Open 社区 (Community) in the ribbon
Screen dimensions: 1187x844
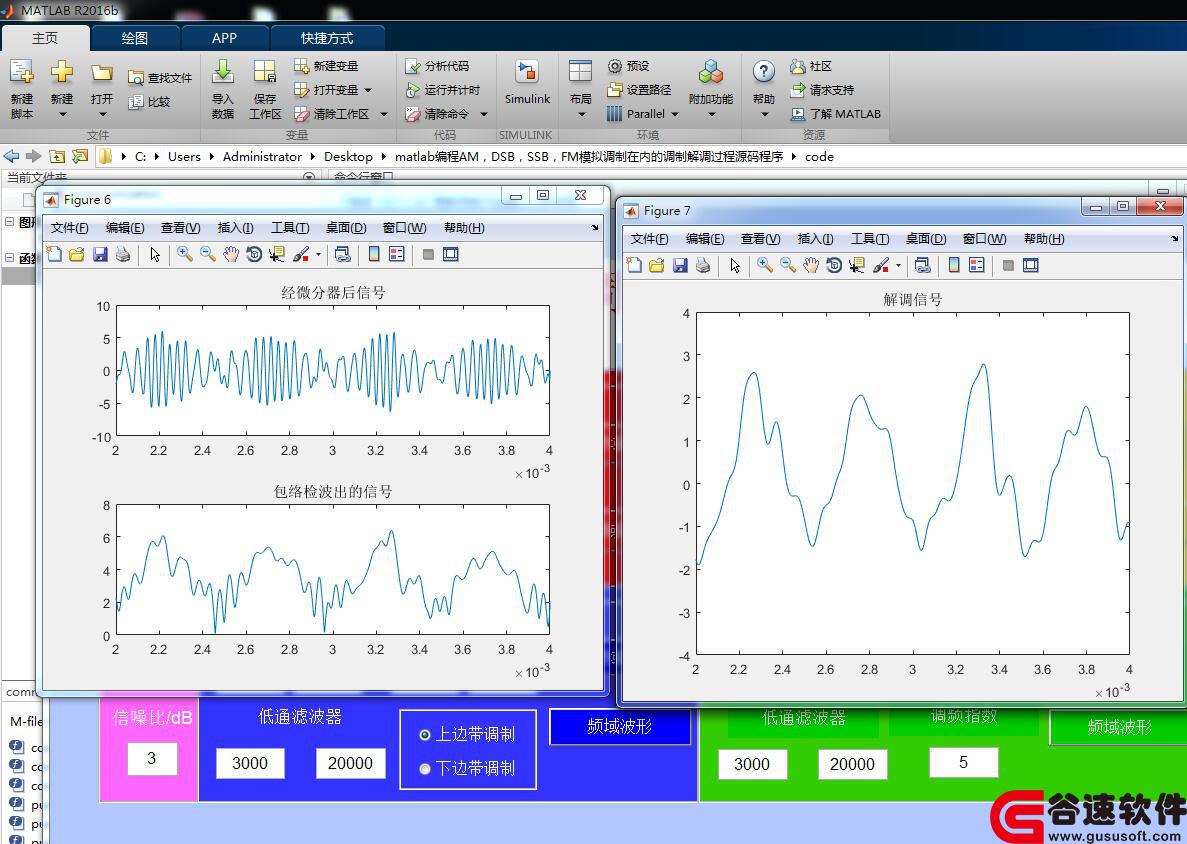pos(811,66)
